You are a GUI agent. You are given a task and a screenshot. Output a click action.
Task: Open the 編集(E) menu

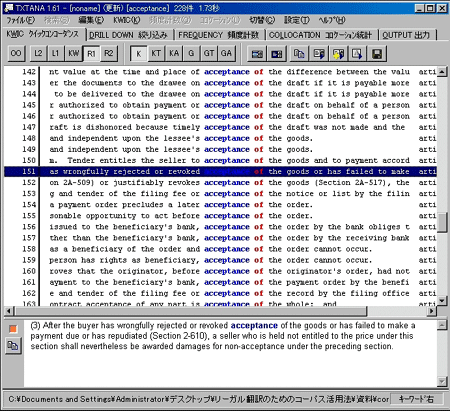pyautogui.click(x=91, y=20)
